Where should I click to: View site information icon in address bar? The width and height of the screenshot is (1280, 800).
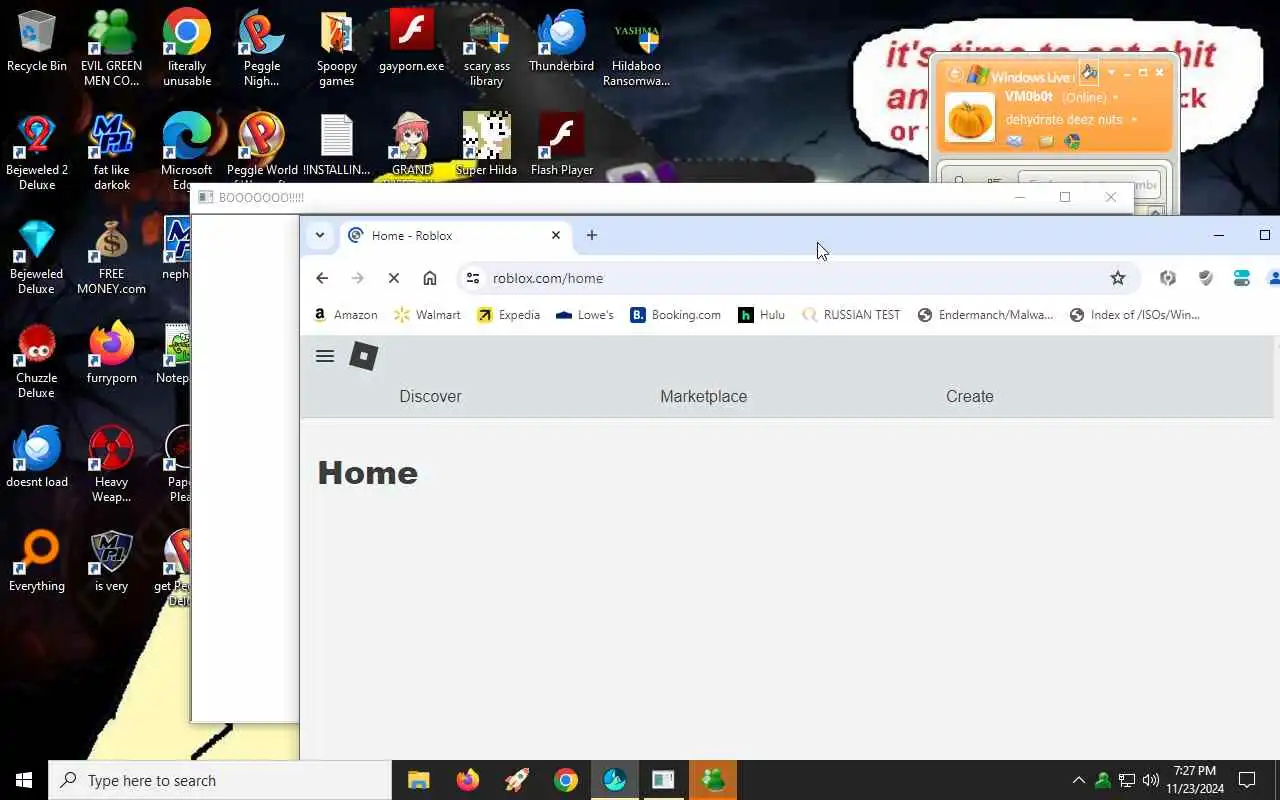pos(473,278)
